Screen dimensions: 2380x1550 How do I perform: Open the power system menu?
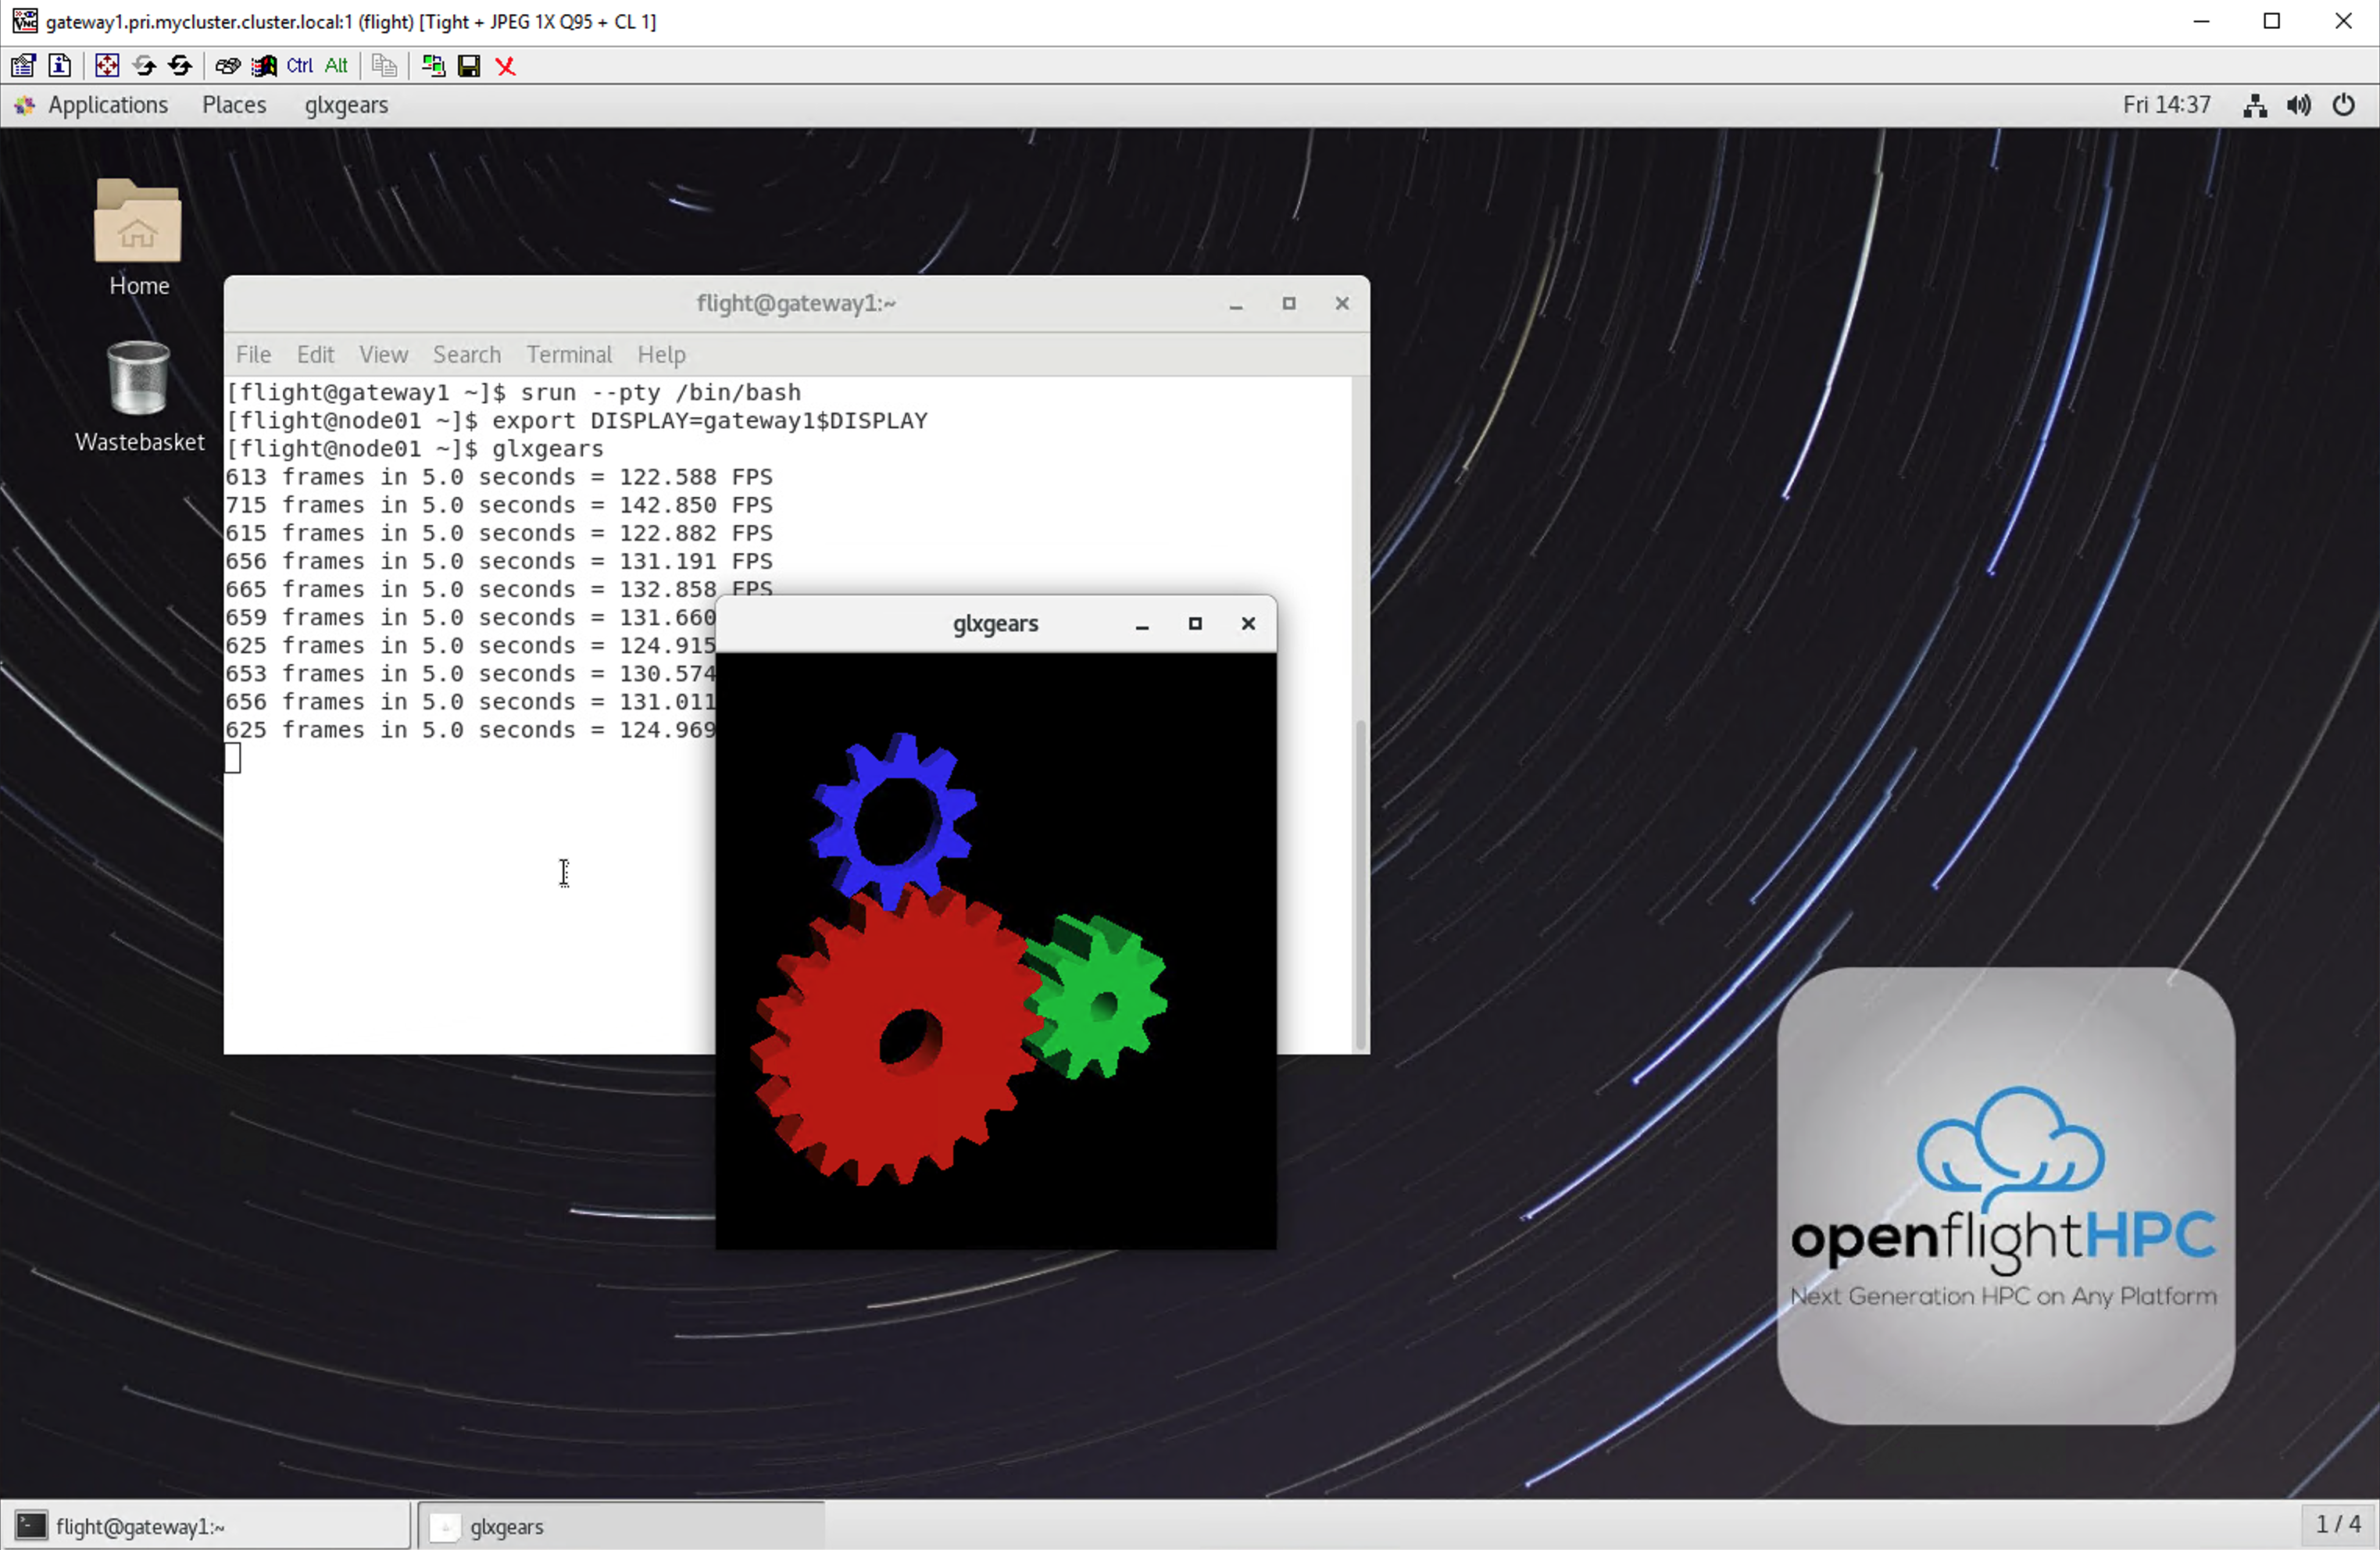[x=2343, y=105]
